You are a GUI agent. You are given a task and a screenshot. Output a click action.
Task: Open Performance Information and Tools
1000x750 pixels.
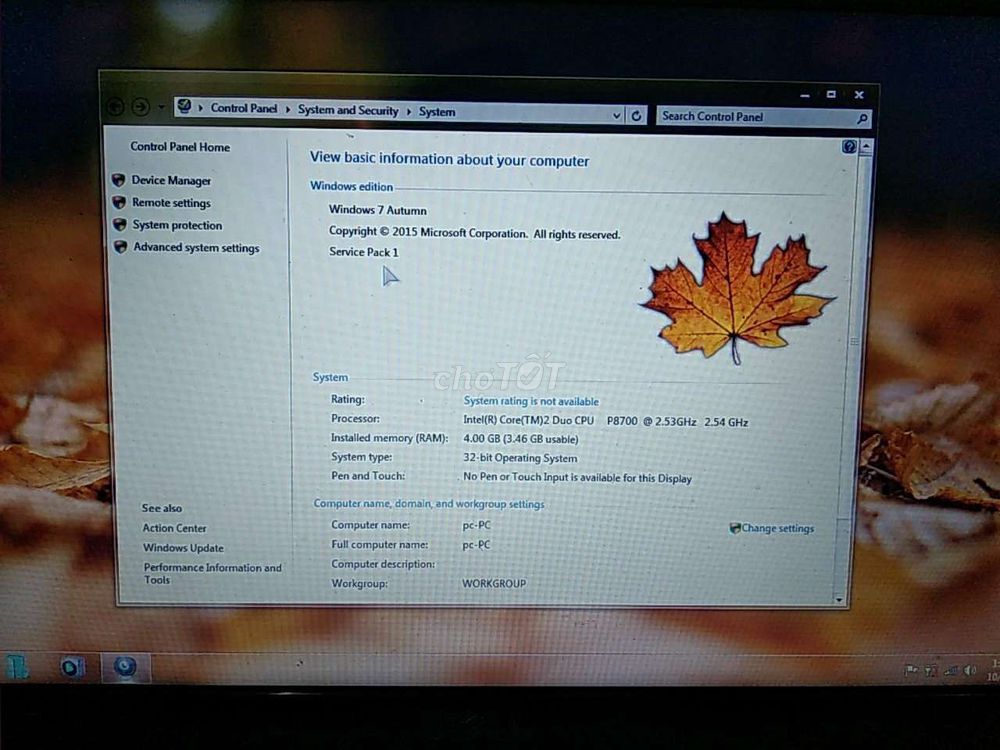[x=212, y=573]
